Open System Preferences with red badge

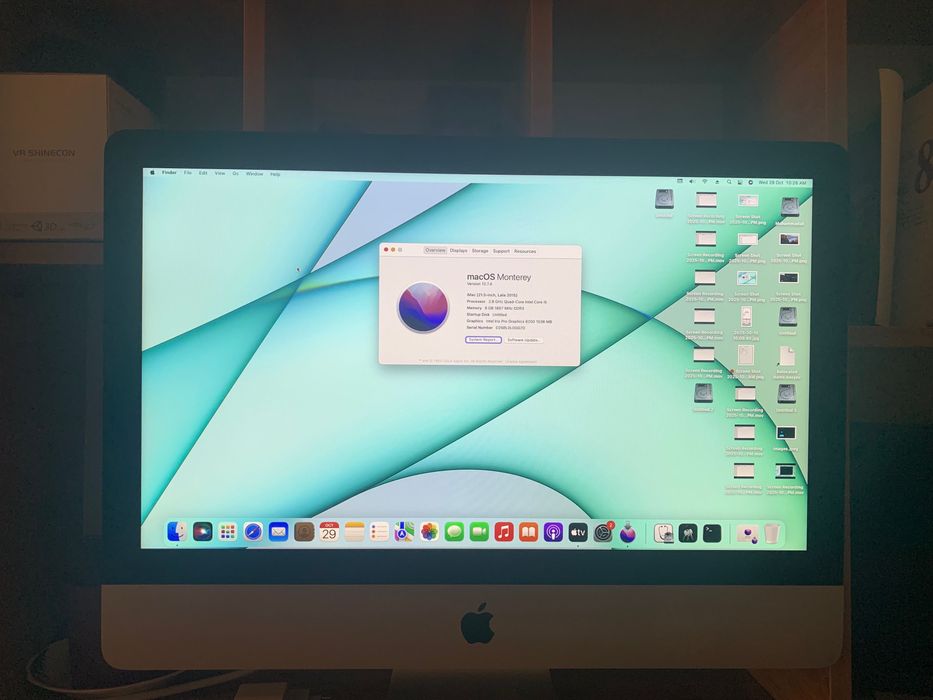[x=603, y=532]
